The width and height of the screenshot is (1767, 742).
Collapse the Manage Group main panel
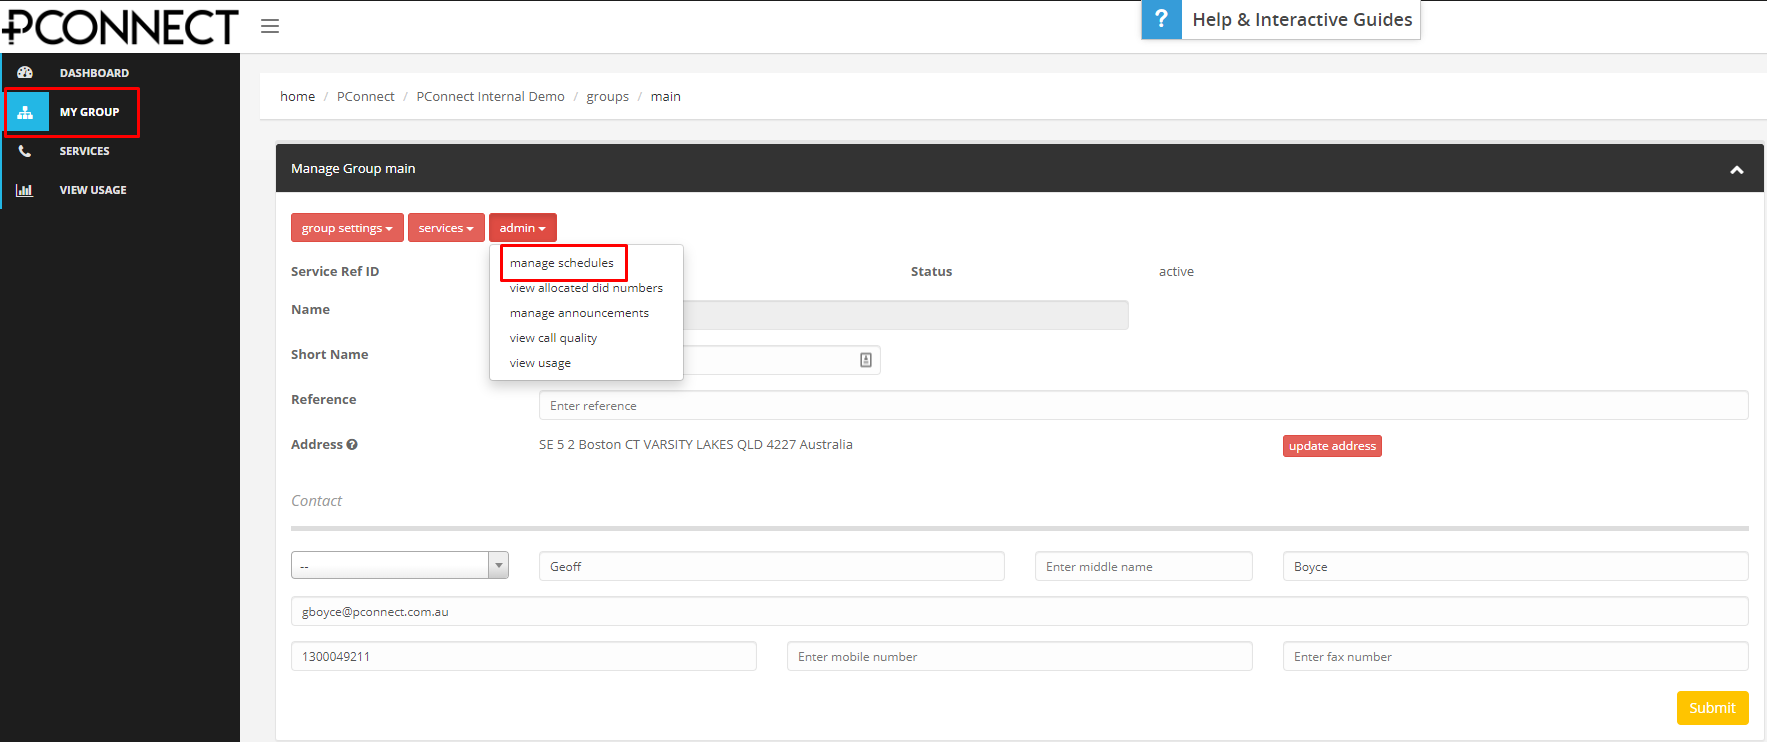coord(1737,170)
